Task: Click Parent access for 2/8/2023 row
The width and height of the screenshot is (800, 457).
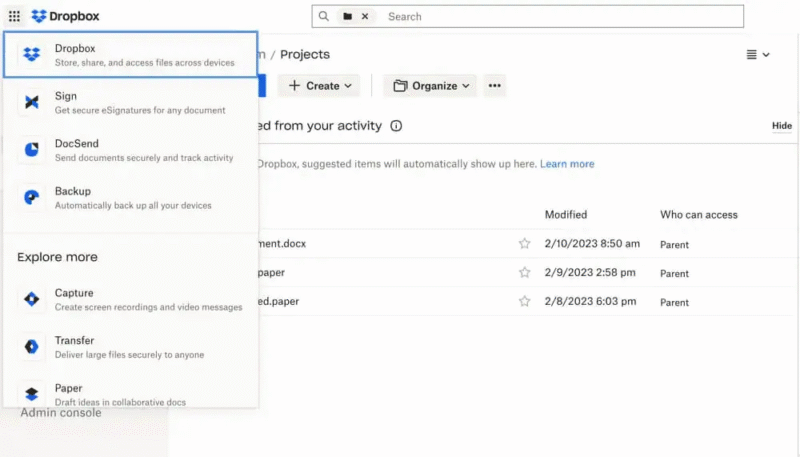Action: (x=674, y=302)
